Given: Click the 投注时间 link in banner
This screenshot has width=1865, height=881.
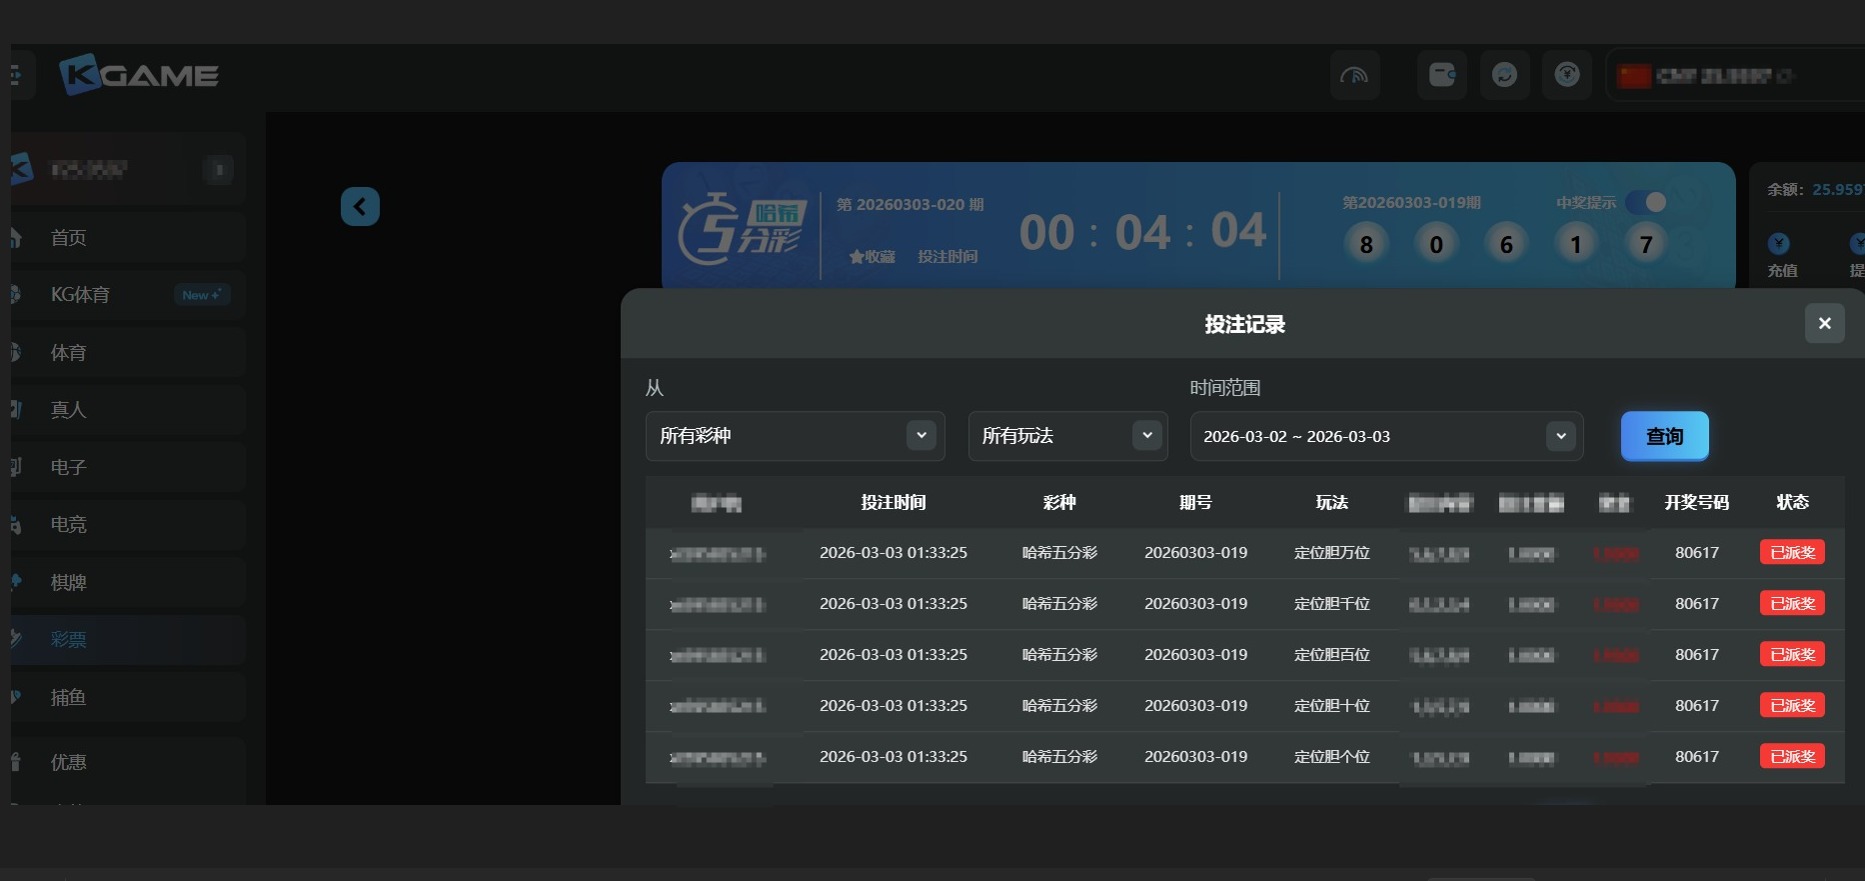Looking at the screenshot, I should (947, 257).
